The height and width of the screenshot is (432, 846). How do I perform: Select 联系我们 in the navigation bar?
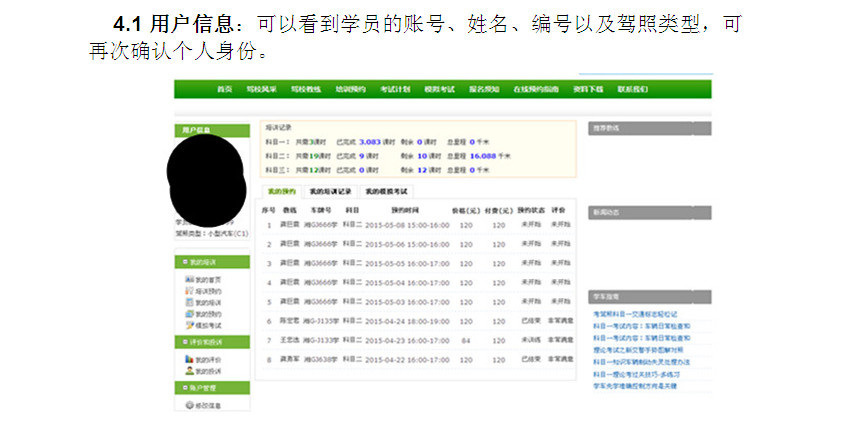(x=633, y=89)
